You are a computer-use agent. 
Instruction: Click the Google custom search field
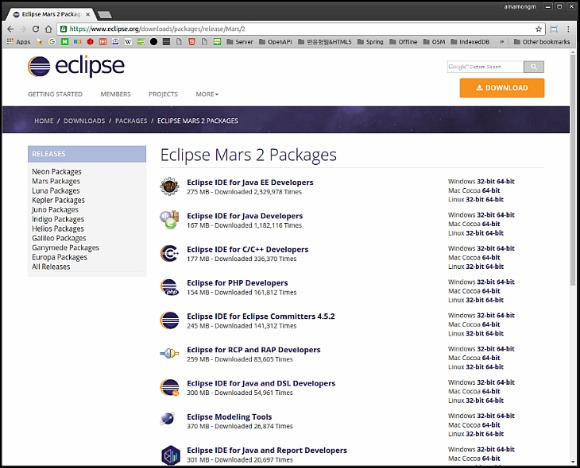point(485,67)
